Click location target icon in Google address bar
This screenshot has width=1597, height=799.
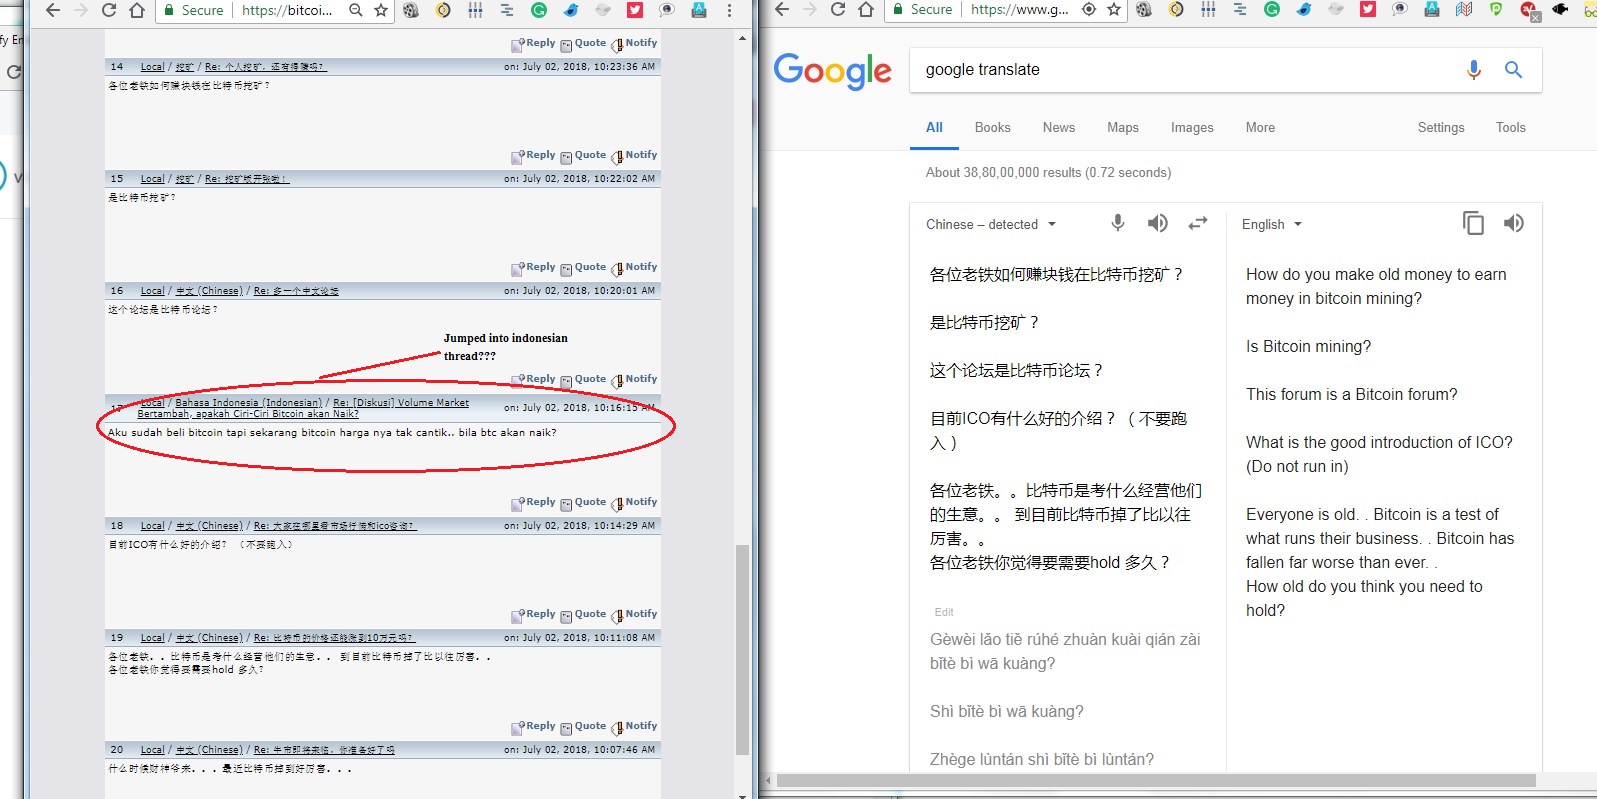pos(1089,10)
